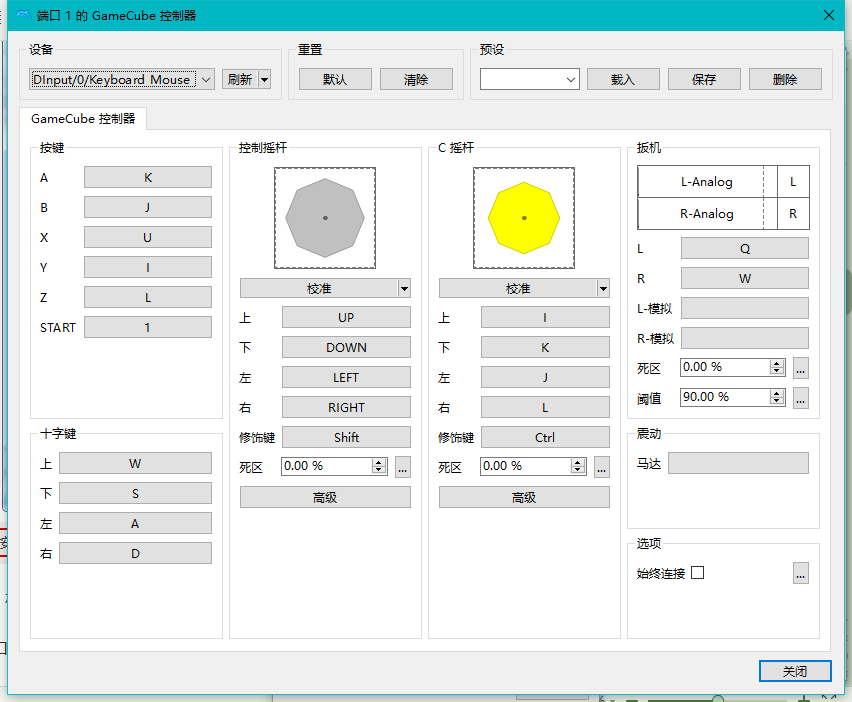Click the 阈值 90.00 % threshold field

click(725, 397)
